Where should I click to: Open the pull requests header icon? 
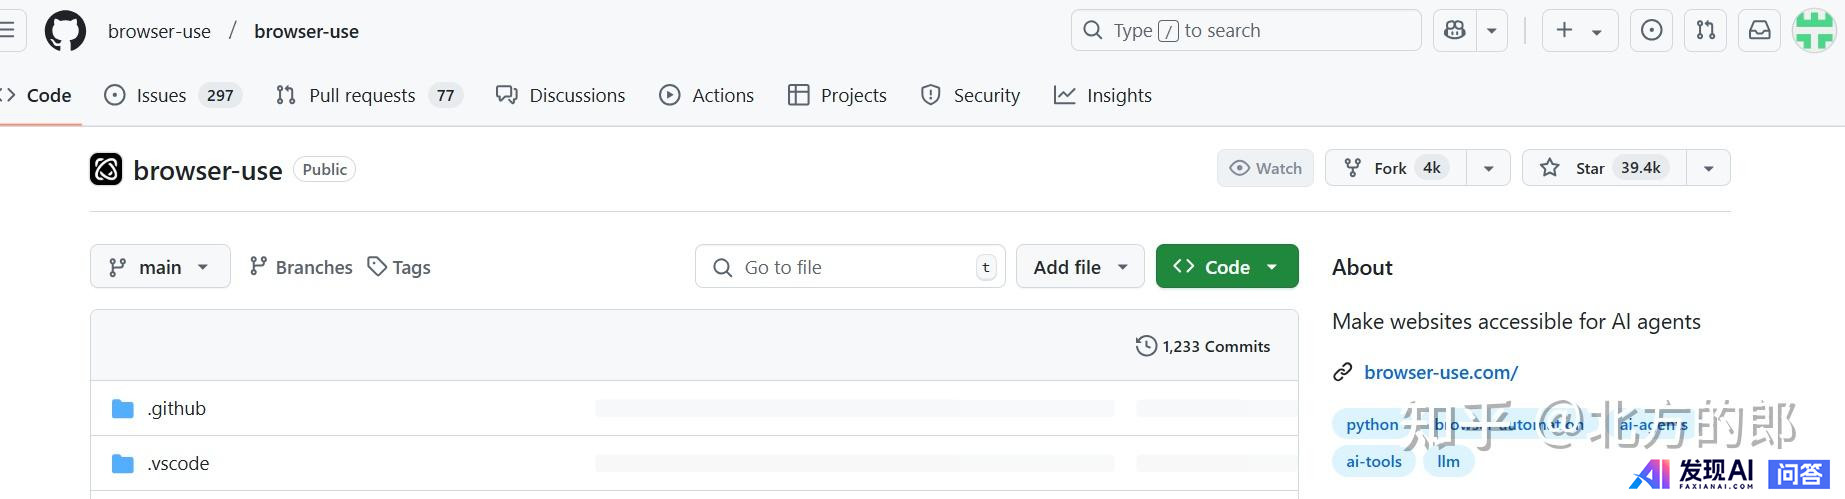[x=1706, y=31]
